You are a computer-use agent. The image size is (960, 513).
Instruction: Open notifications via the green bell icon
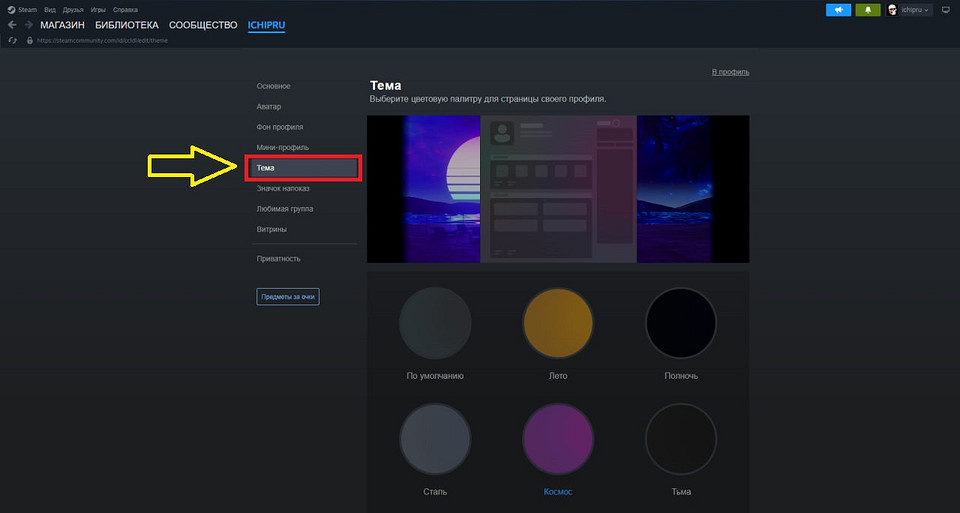[867, 9]
